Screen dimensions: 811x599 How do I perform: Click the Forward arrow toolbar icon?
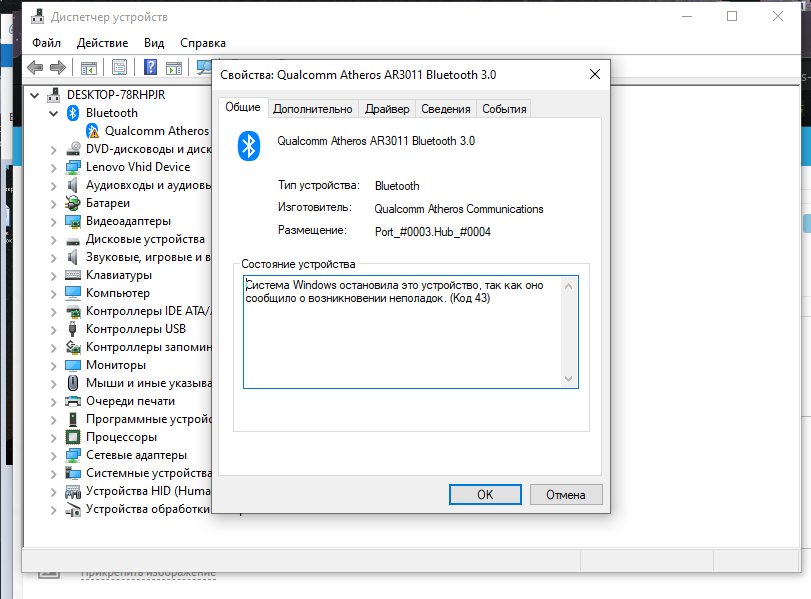(x=58, y=67)
